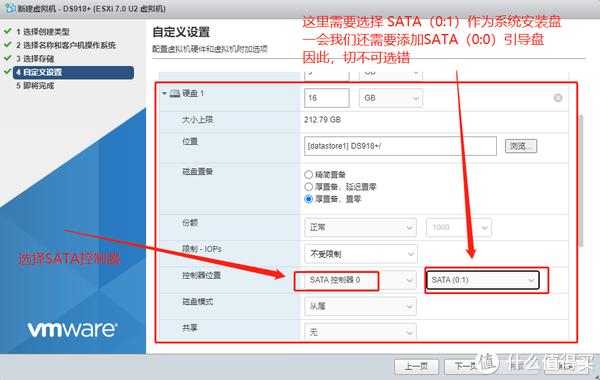Click the disk size field showing 16
Viewport: 600px width, 380px height.
(x=326, y=98)
